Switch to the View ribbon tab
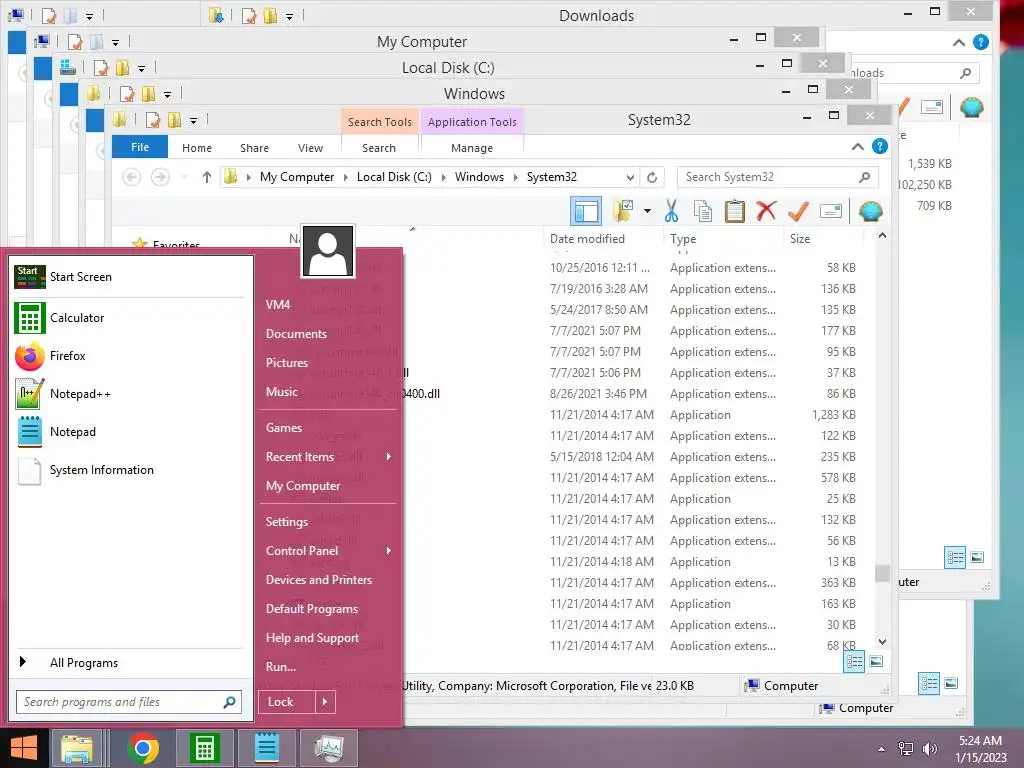 click(310, 148)
